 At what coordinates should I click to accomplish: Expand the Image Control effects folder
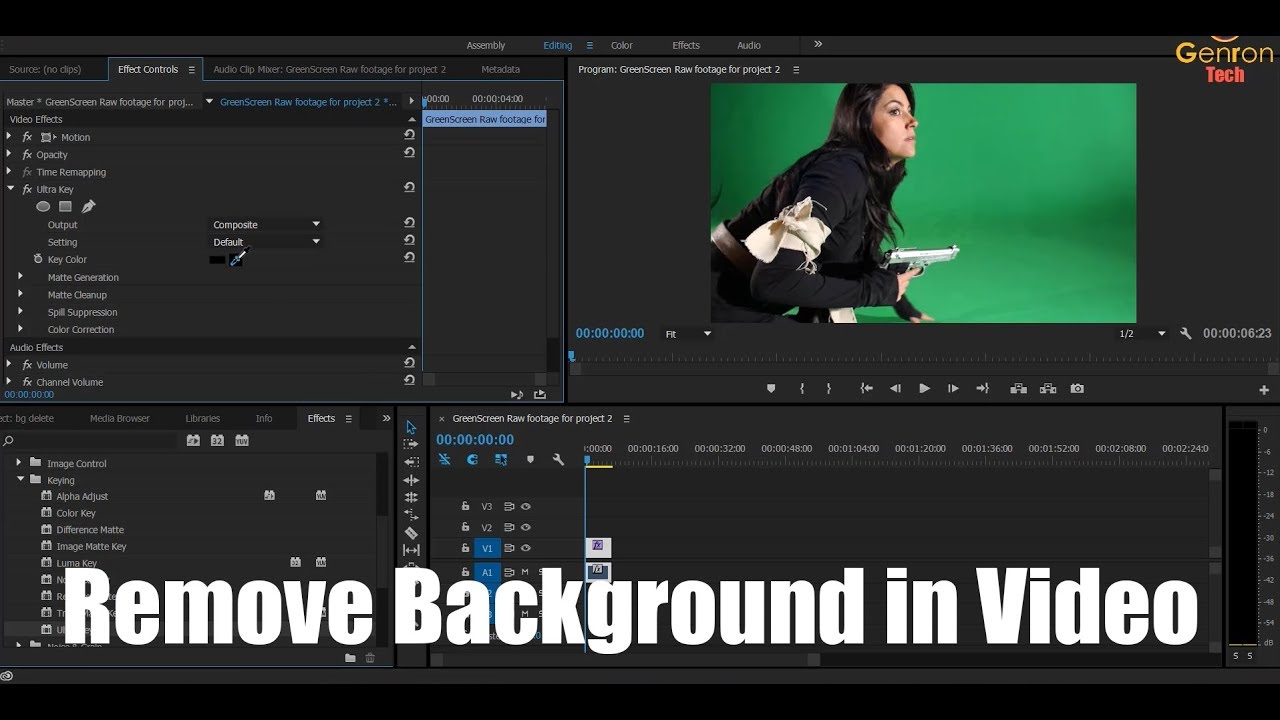(18, 463)
